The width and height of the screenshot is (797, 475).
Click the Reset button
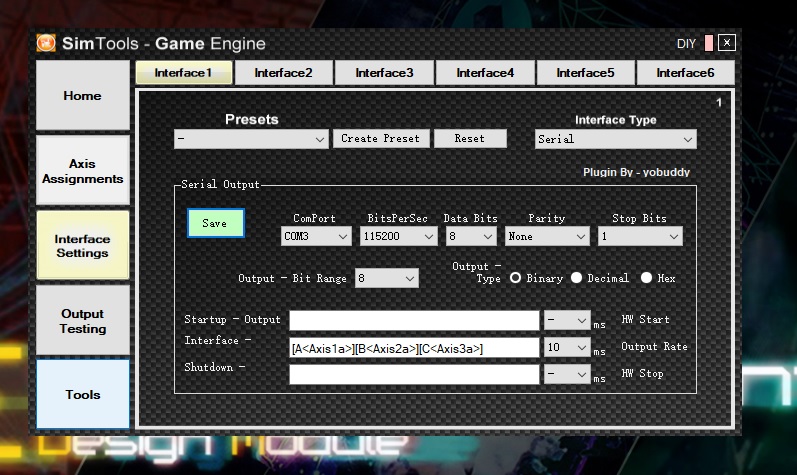pos(470,139)
